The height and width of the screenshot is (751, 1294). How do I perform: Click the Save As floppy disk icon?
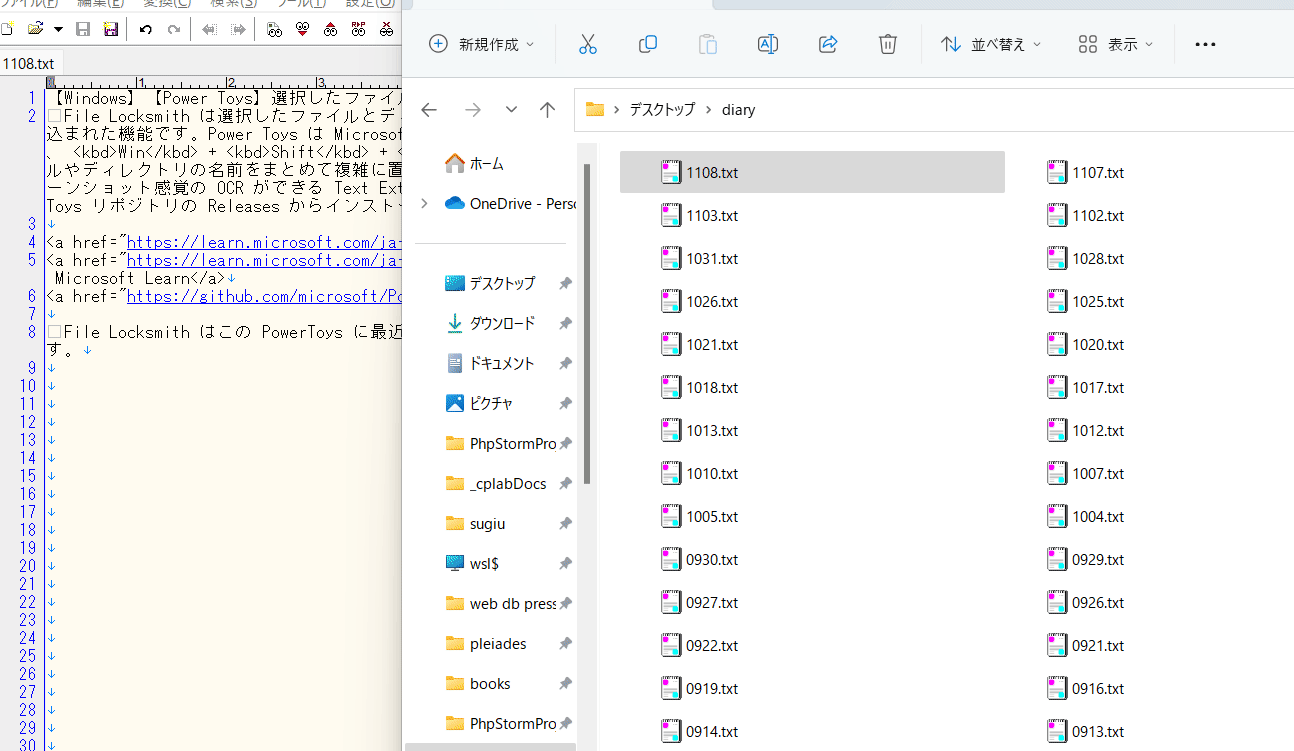111,30
